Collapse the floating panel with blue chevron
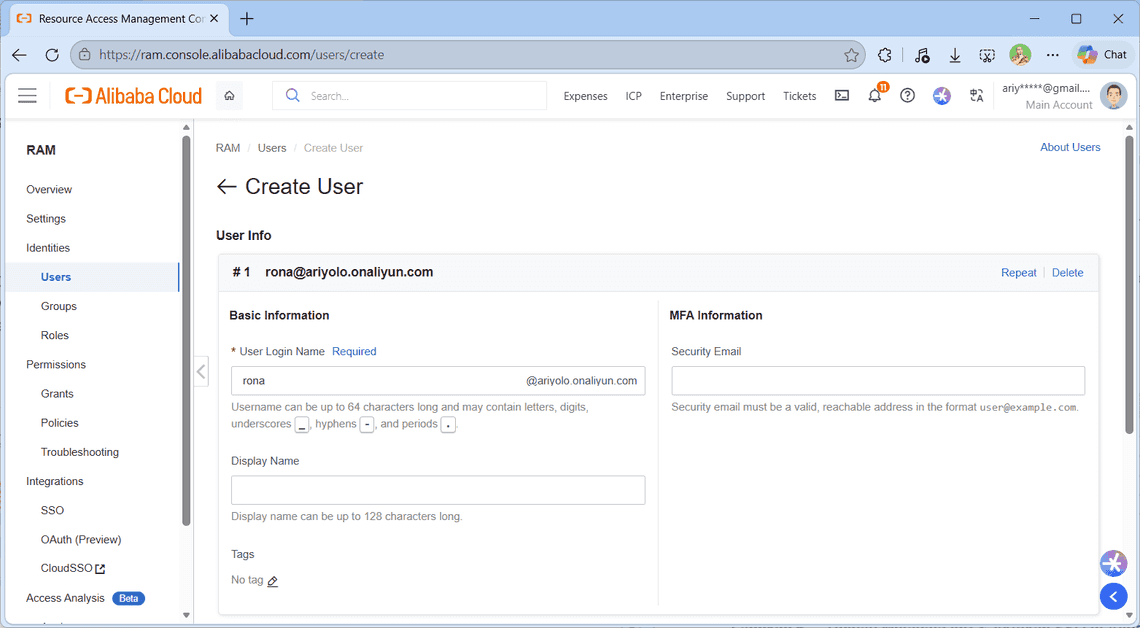The width and height of the screenshot is (1140, 628). (1114, 596)
